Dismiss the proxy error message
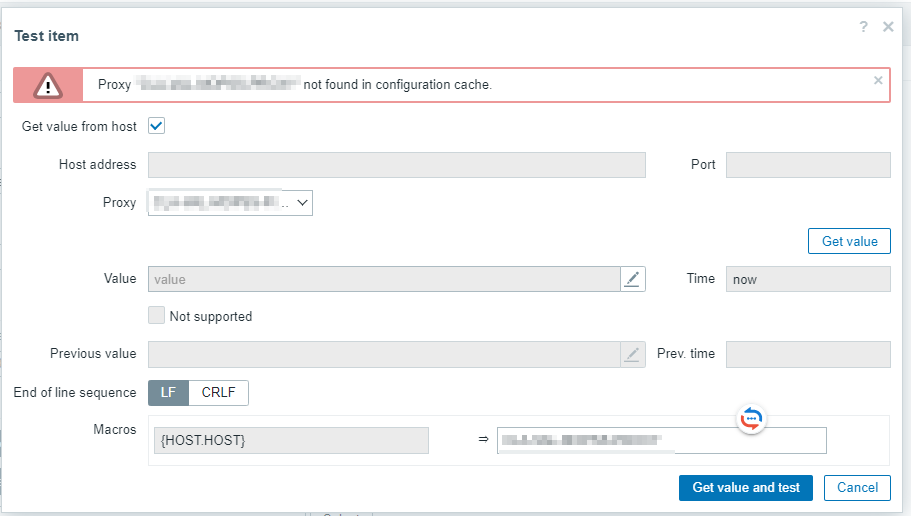Image resolution: width=911 pixels, height=516 pixels. click(x=878, y=81)
